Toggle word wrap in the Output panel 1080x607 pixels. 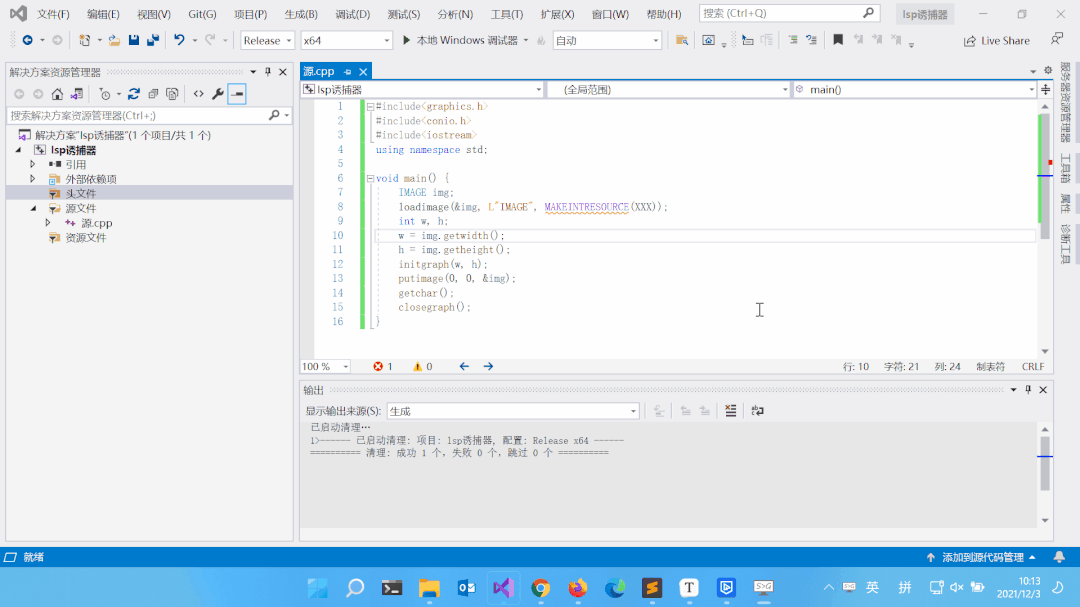pos(758,411)
